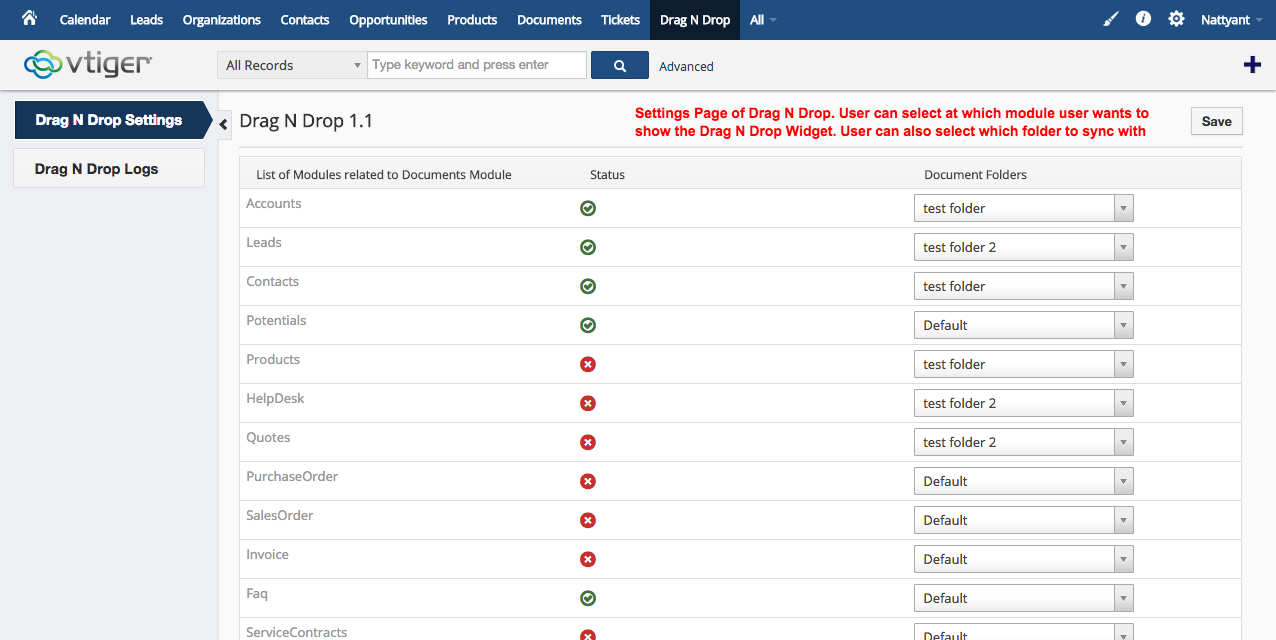Screen dimensions: 1276x640
Task: Expand the All modules menu
Action: pyautogui.click(x=763, y=19)
